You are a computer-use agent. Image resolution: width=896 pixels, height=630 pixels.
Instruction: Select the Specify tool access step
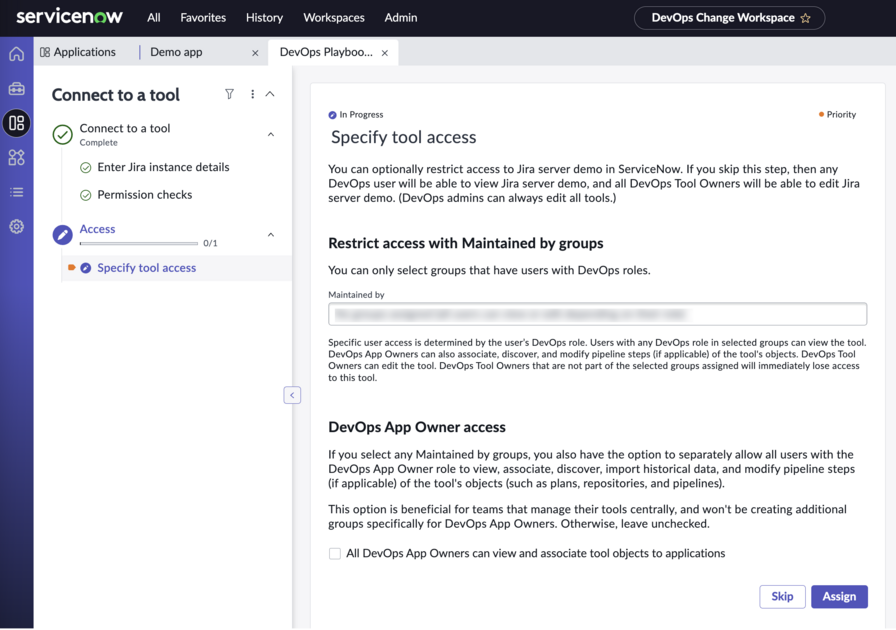tap(146, 268)
